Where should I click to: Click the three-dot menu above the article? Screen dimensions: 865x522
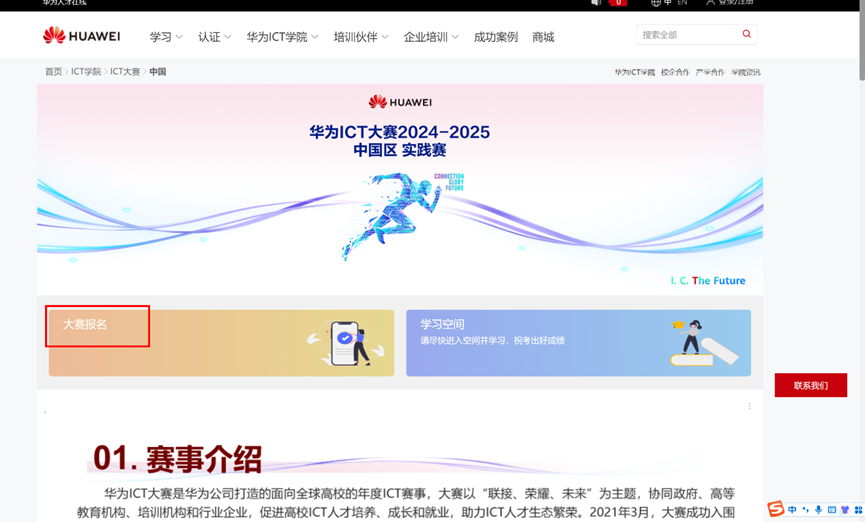749,406
